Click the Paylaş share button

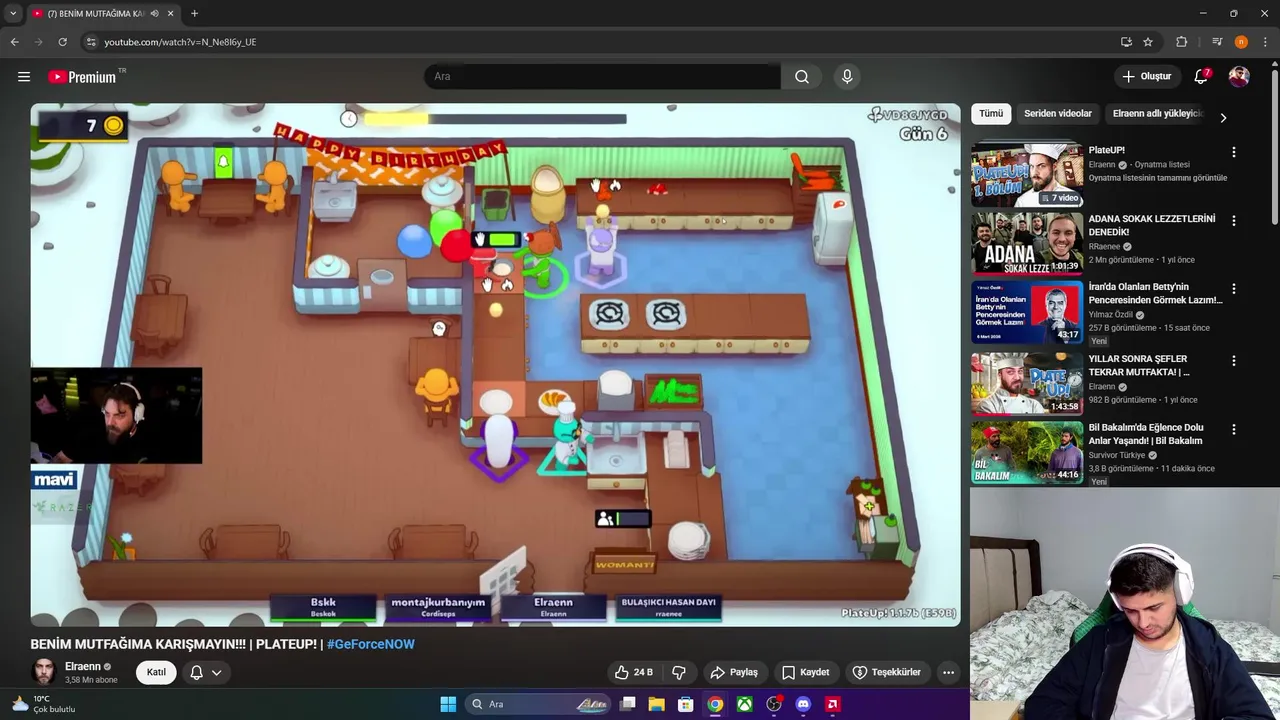point(734,672)
